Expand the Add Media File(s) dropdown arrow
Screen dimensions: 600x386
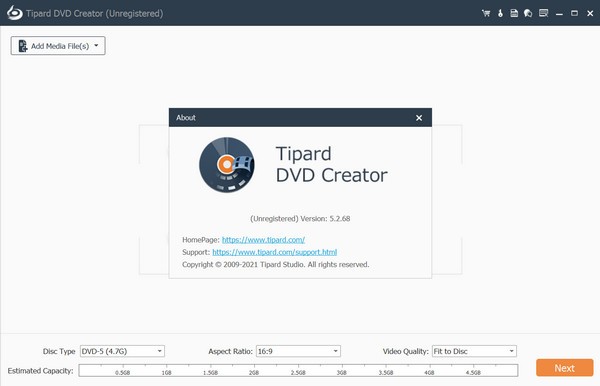click(96, 46)
